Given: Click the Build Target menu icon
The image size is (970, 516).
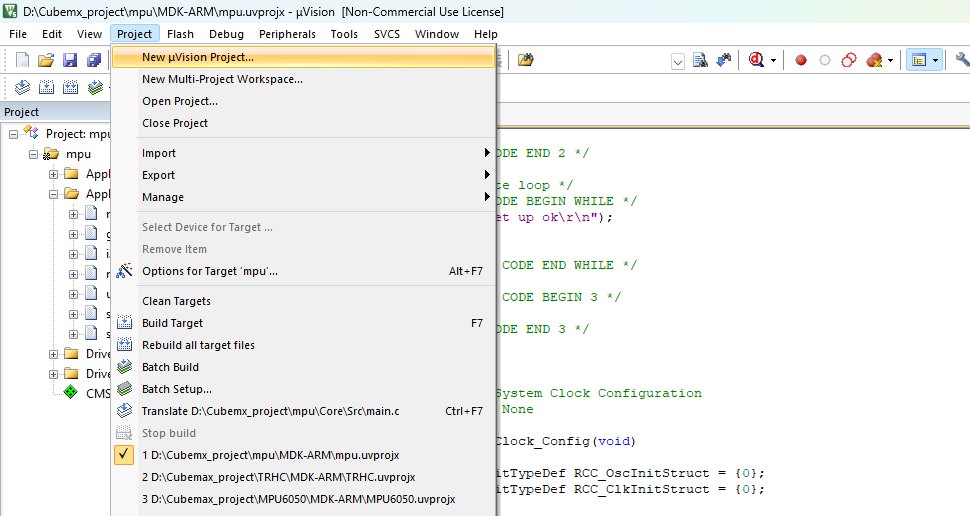Looking at the screenshot, I should pos(124,323).
